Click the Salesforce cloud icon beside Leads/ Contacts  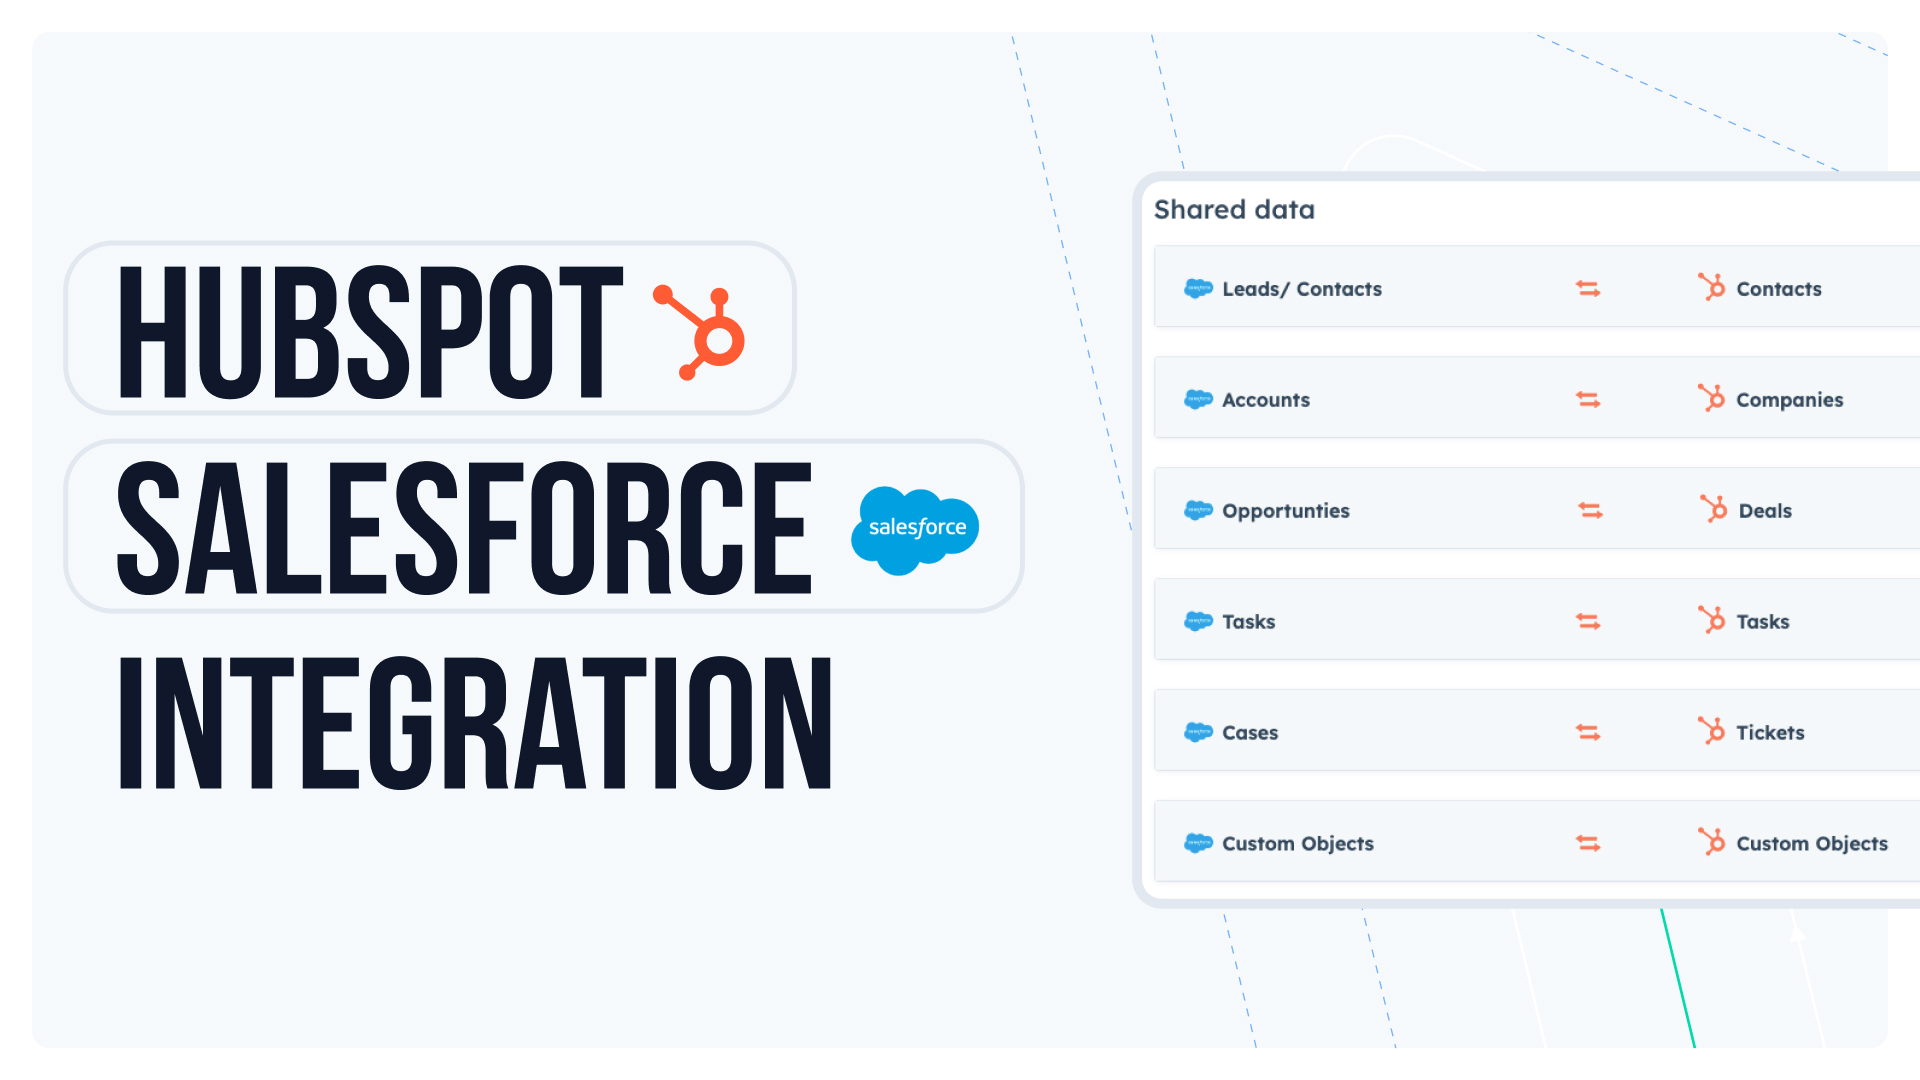1198,288
